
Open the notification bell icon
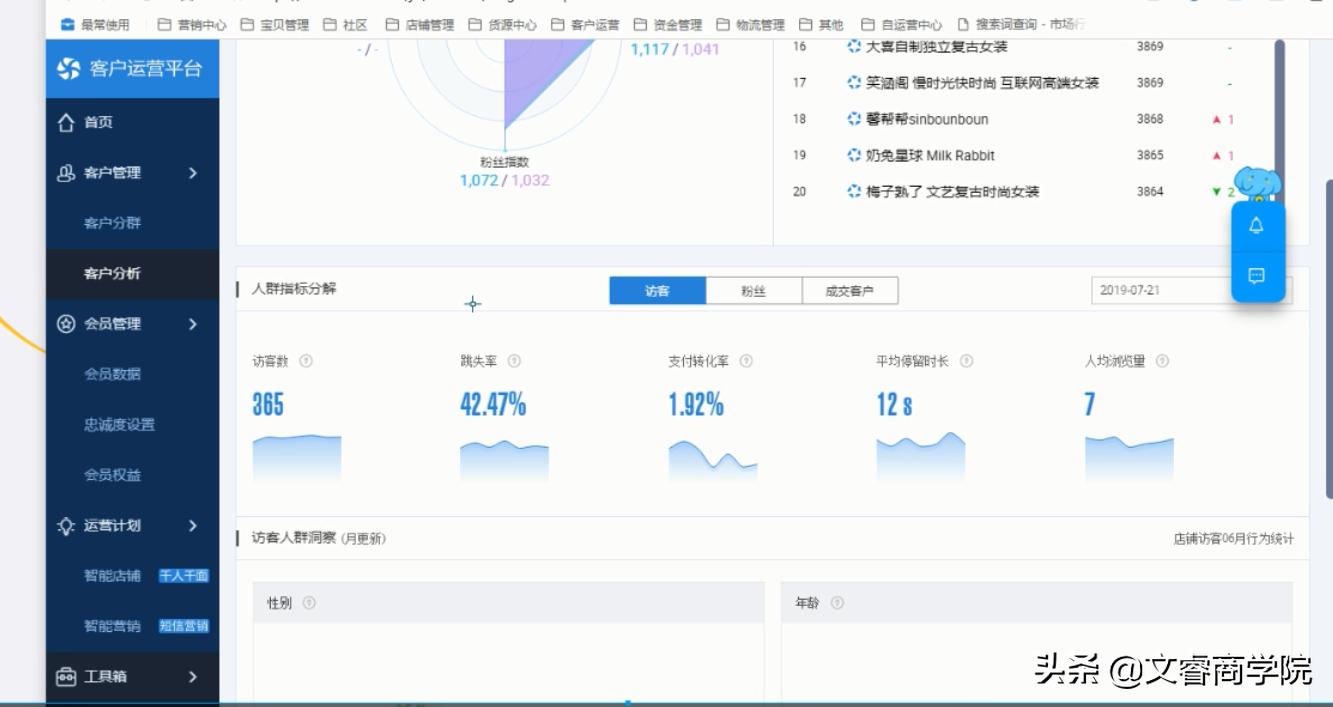1259,225
